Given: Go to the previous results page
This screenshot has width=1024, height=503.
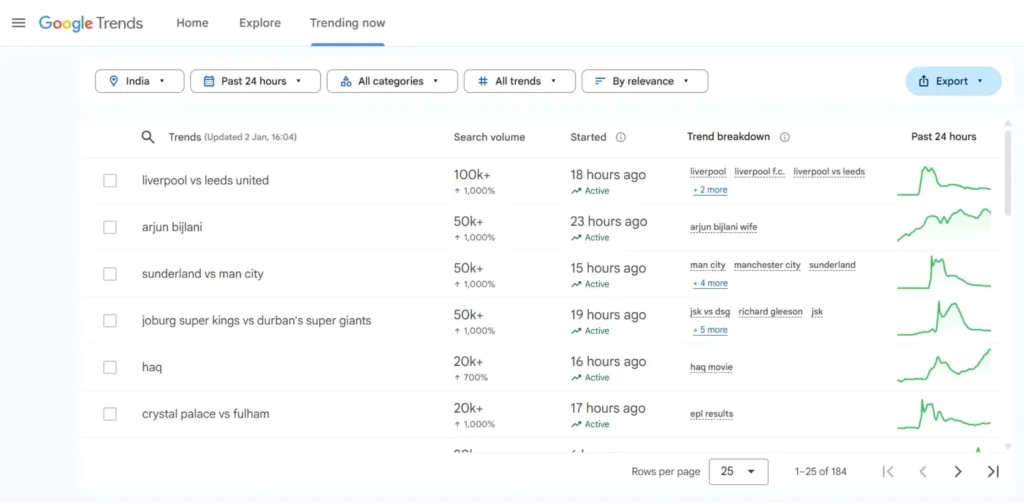Looking at the screenshot, I should coord(923,471).
